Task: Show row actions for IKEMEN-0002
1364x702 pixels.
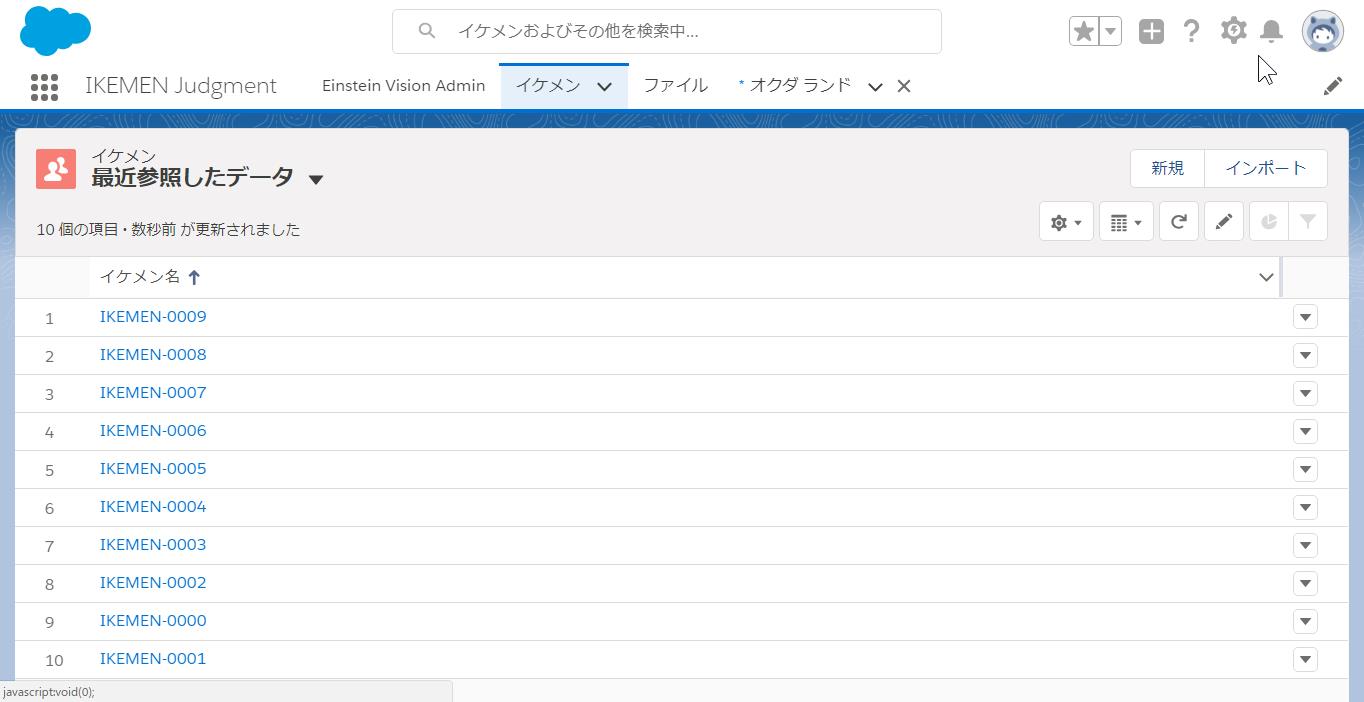Action: click(x=1305, y=583)
